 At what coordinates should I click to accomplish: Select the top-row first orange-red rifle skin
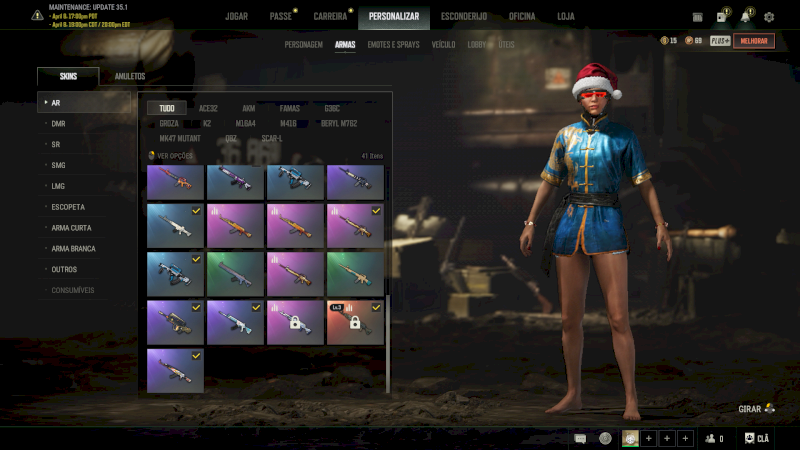[175, 182]
